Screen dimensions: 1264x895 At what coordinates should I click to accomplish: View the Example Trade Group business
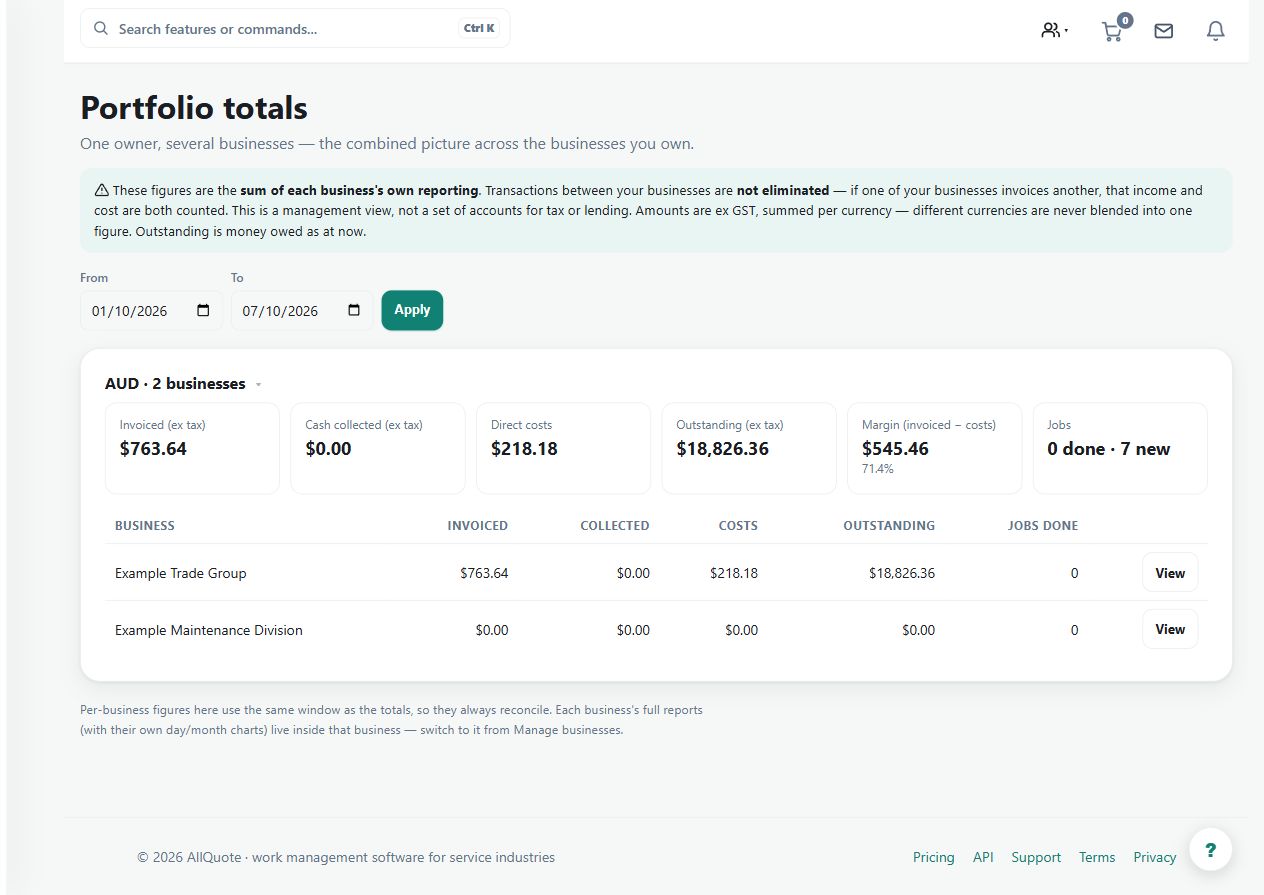point(1170,573)
